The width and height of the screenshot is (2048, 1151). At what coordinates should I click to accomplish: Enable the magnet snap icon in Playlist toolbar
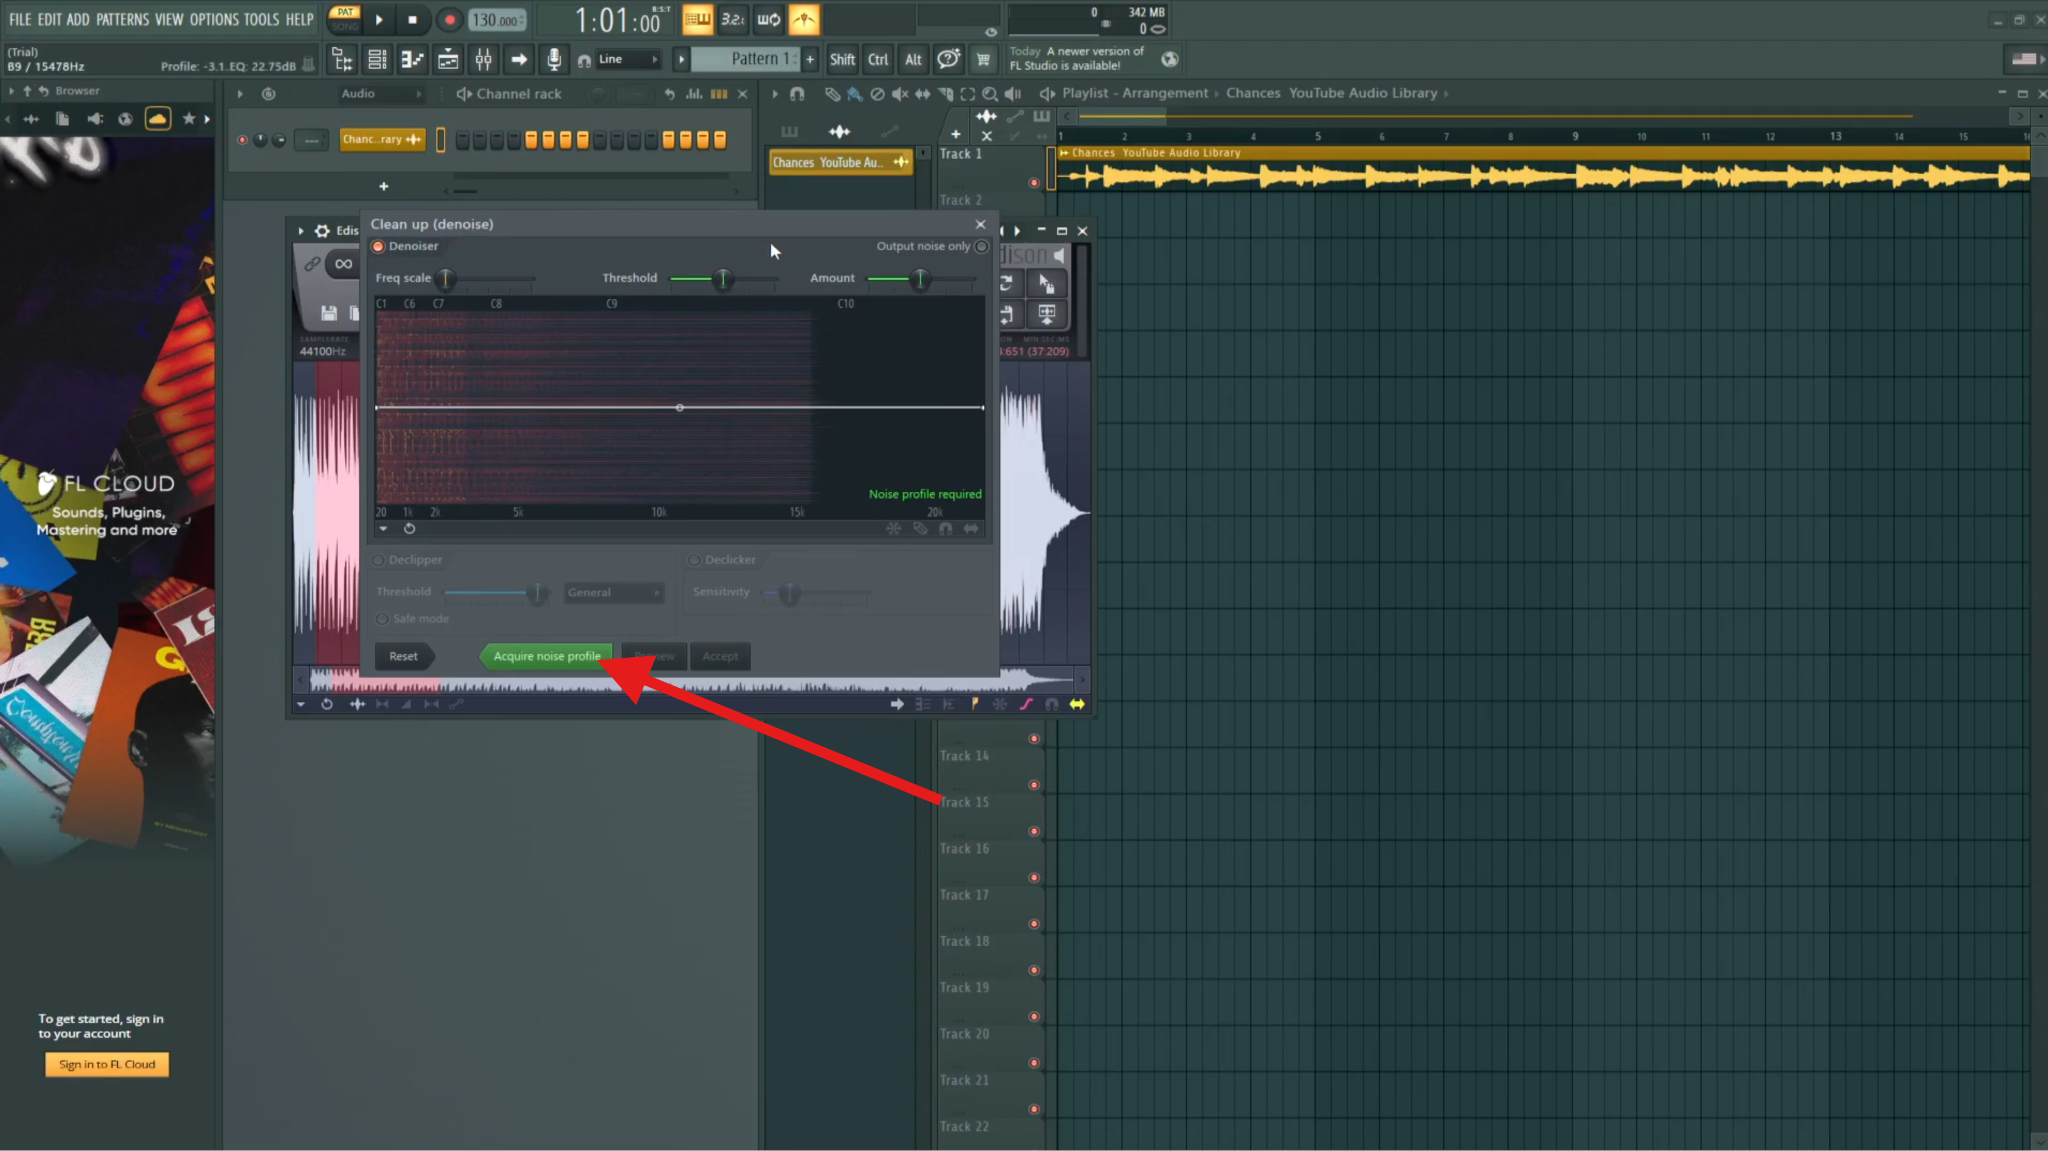click(x=798, y=93)
